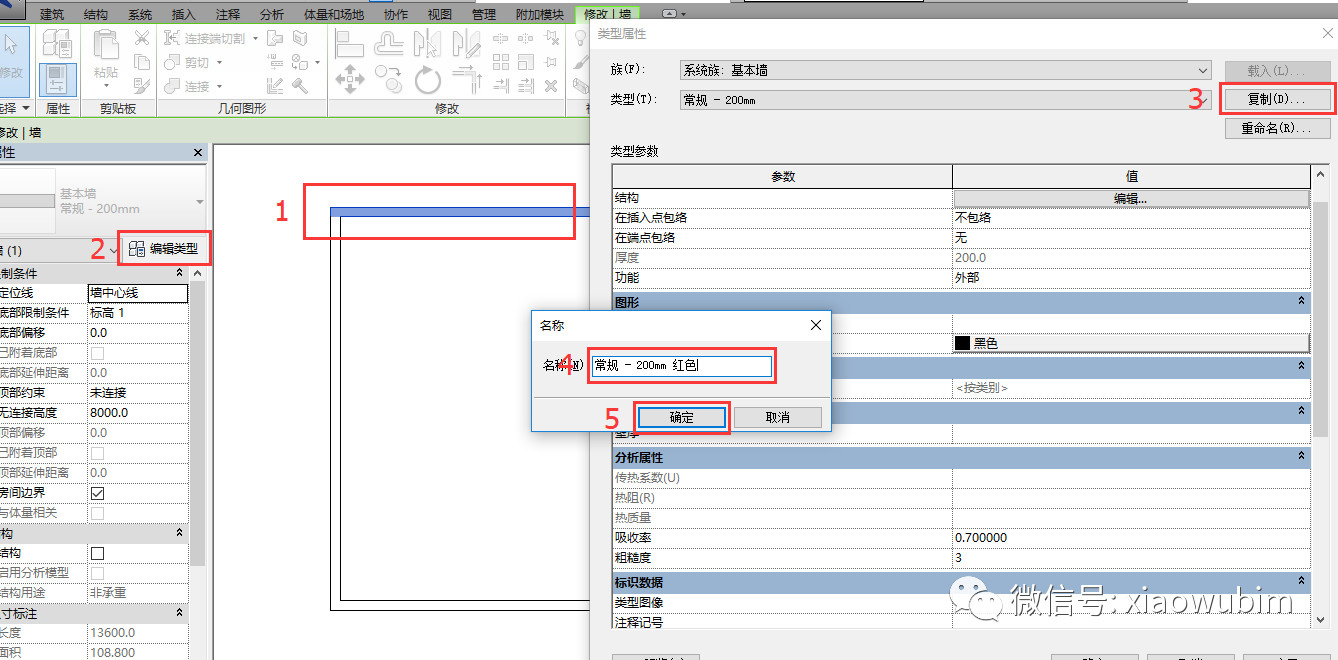Select the Offset tool icon
1338x660 pixels.
point(388,43)
